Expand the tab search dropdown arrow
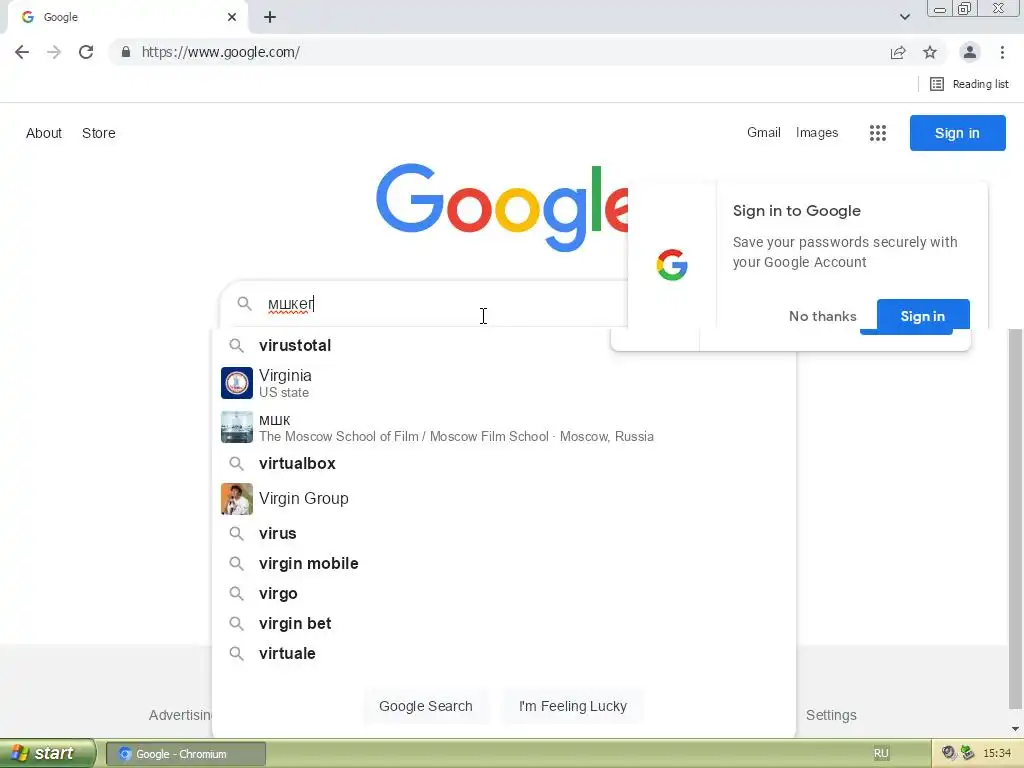 pyautogui.click(x=904, y=17)
